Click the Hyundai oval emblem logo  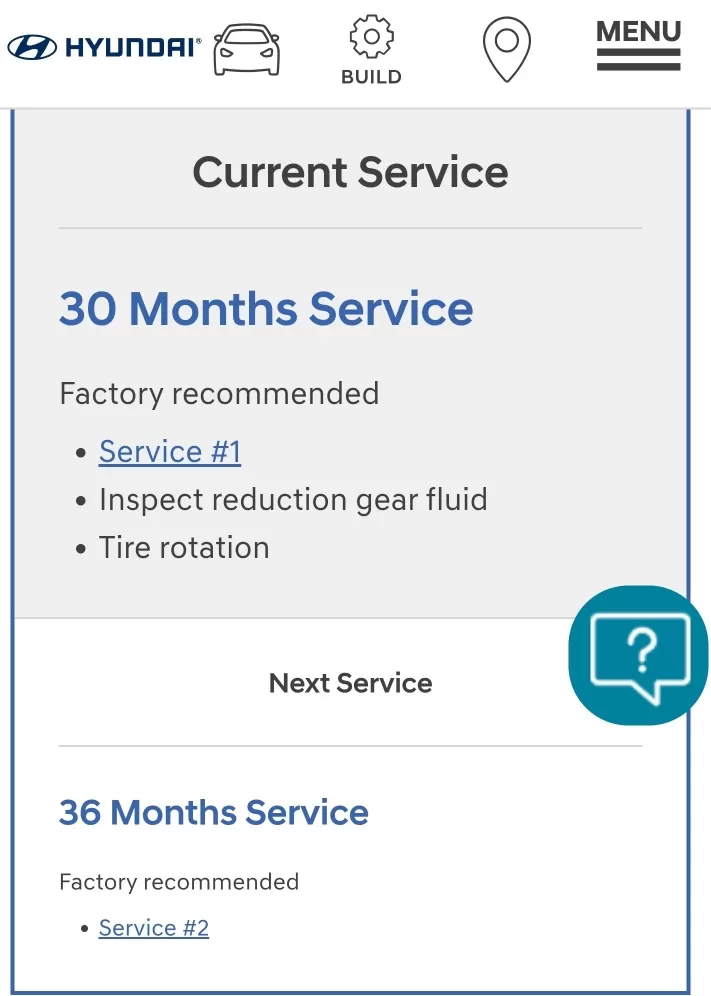click(x=32, y=47)
